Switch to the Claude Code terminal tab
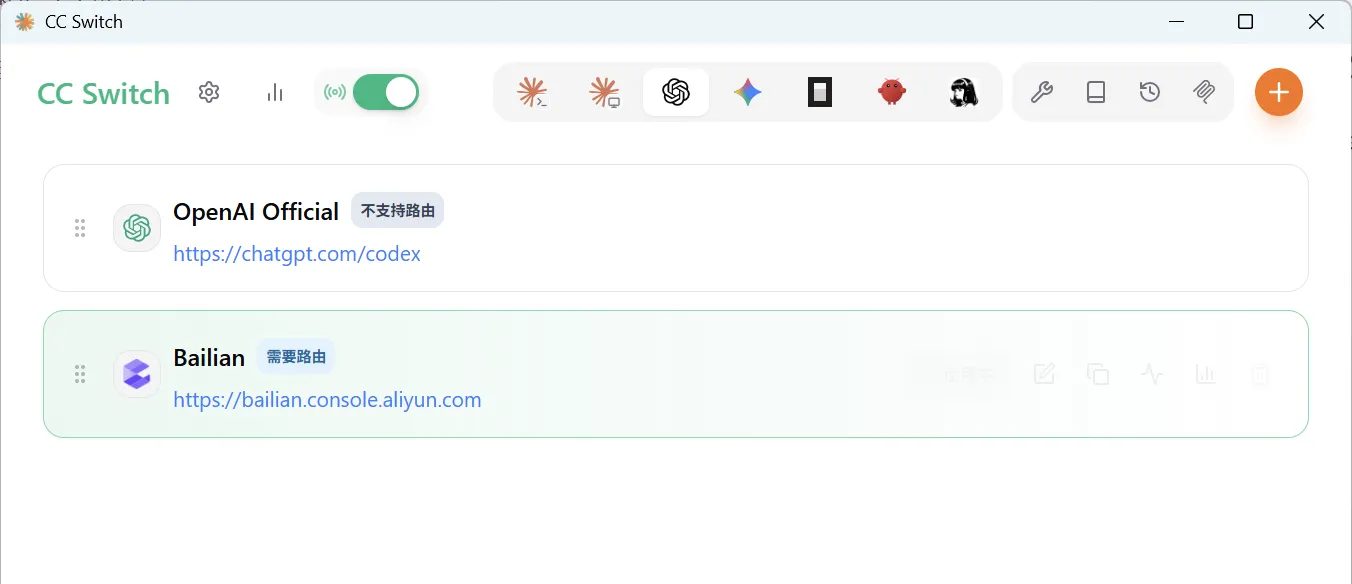Viewport: 1352px width, 584px height. (x=532, y=92)
